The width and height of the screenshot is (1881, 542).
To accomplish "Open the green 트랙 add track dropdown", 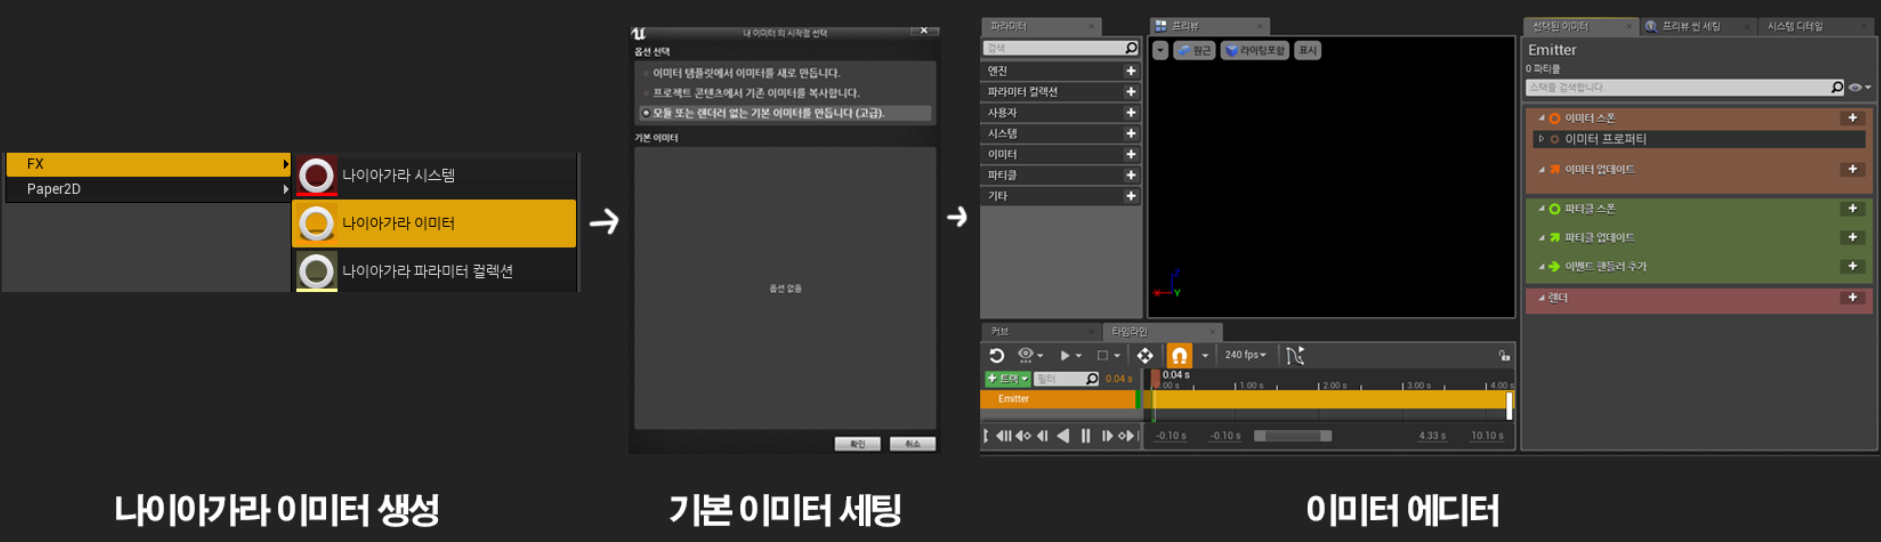I will click(1008, 379).
